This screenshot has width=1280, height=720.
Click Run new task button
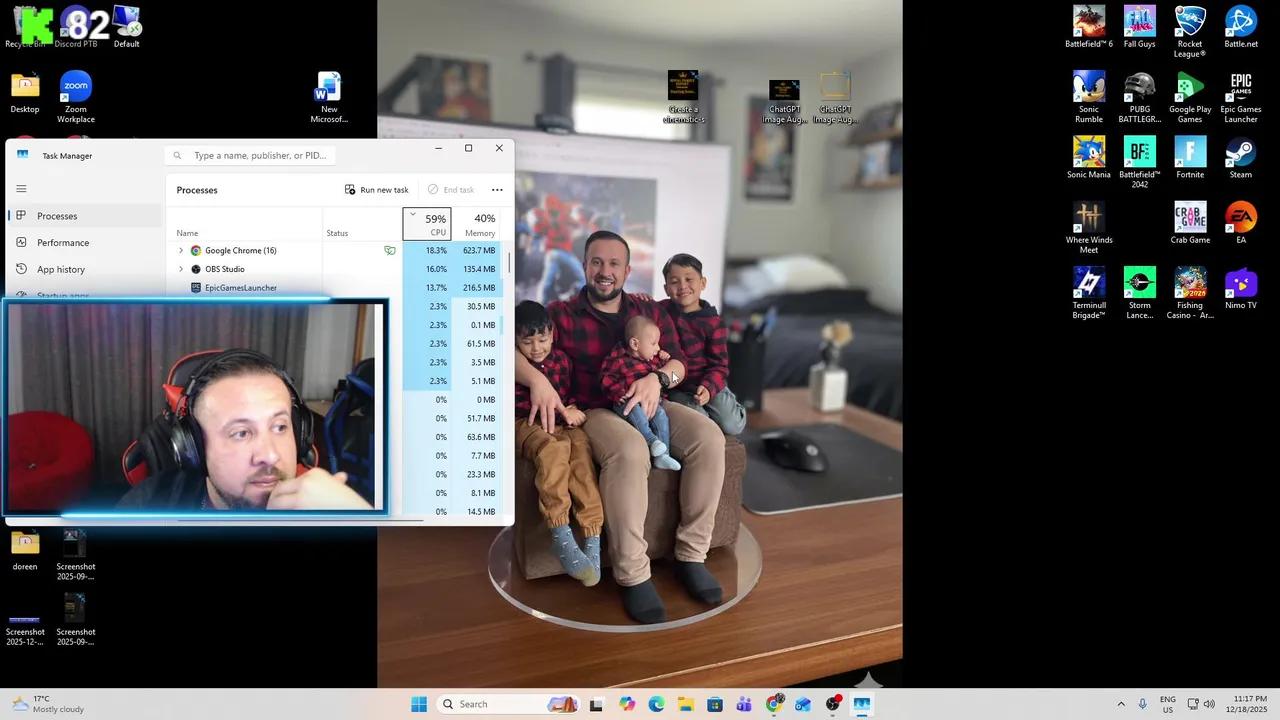pyautogui.click(x=377, y=190)
